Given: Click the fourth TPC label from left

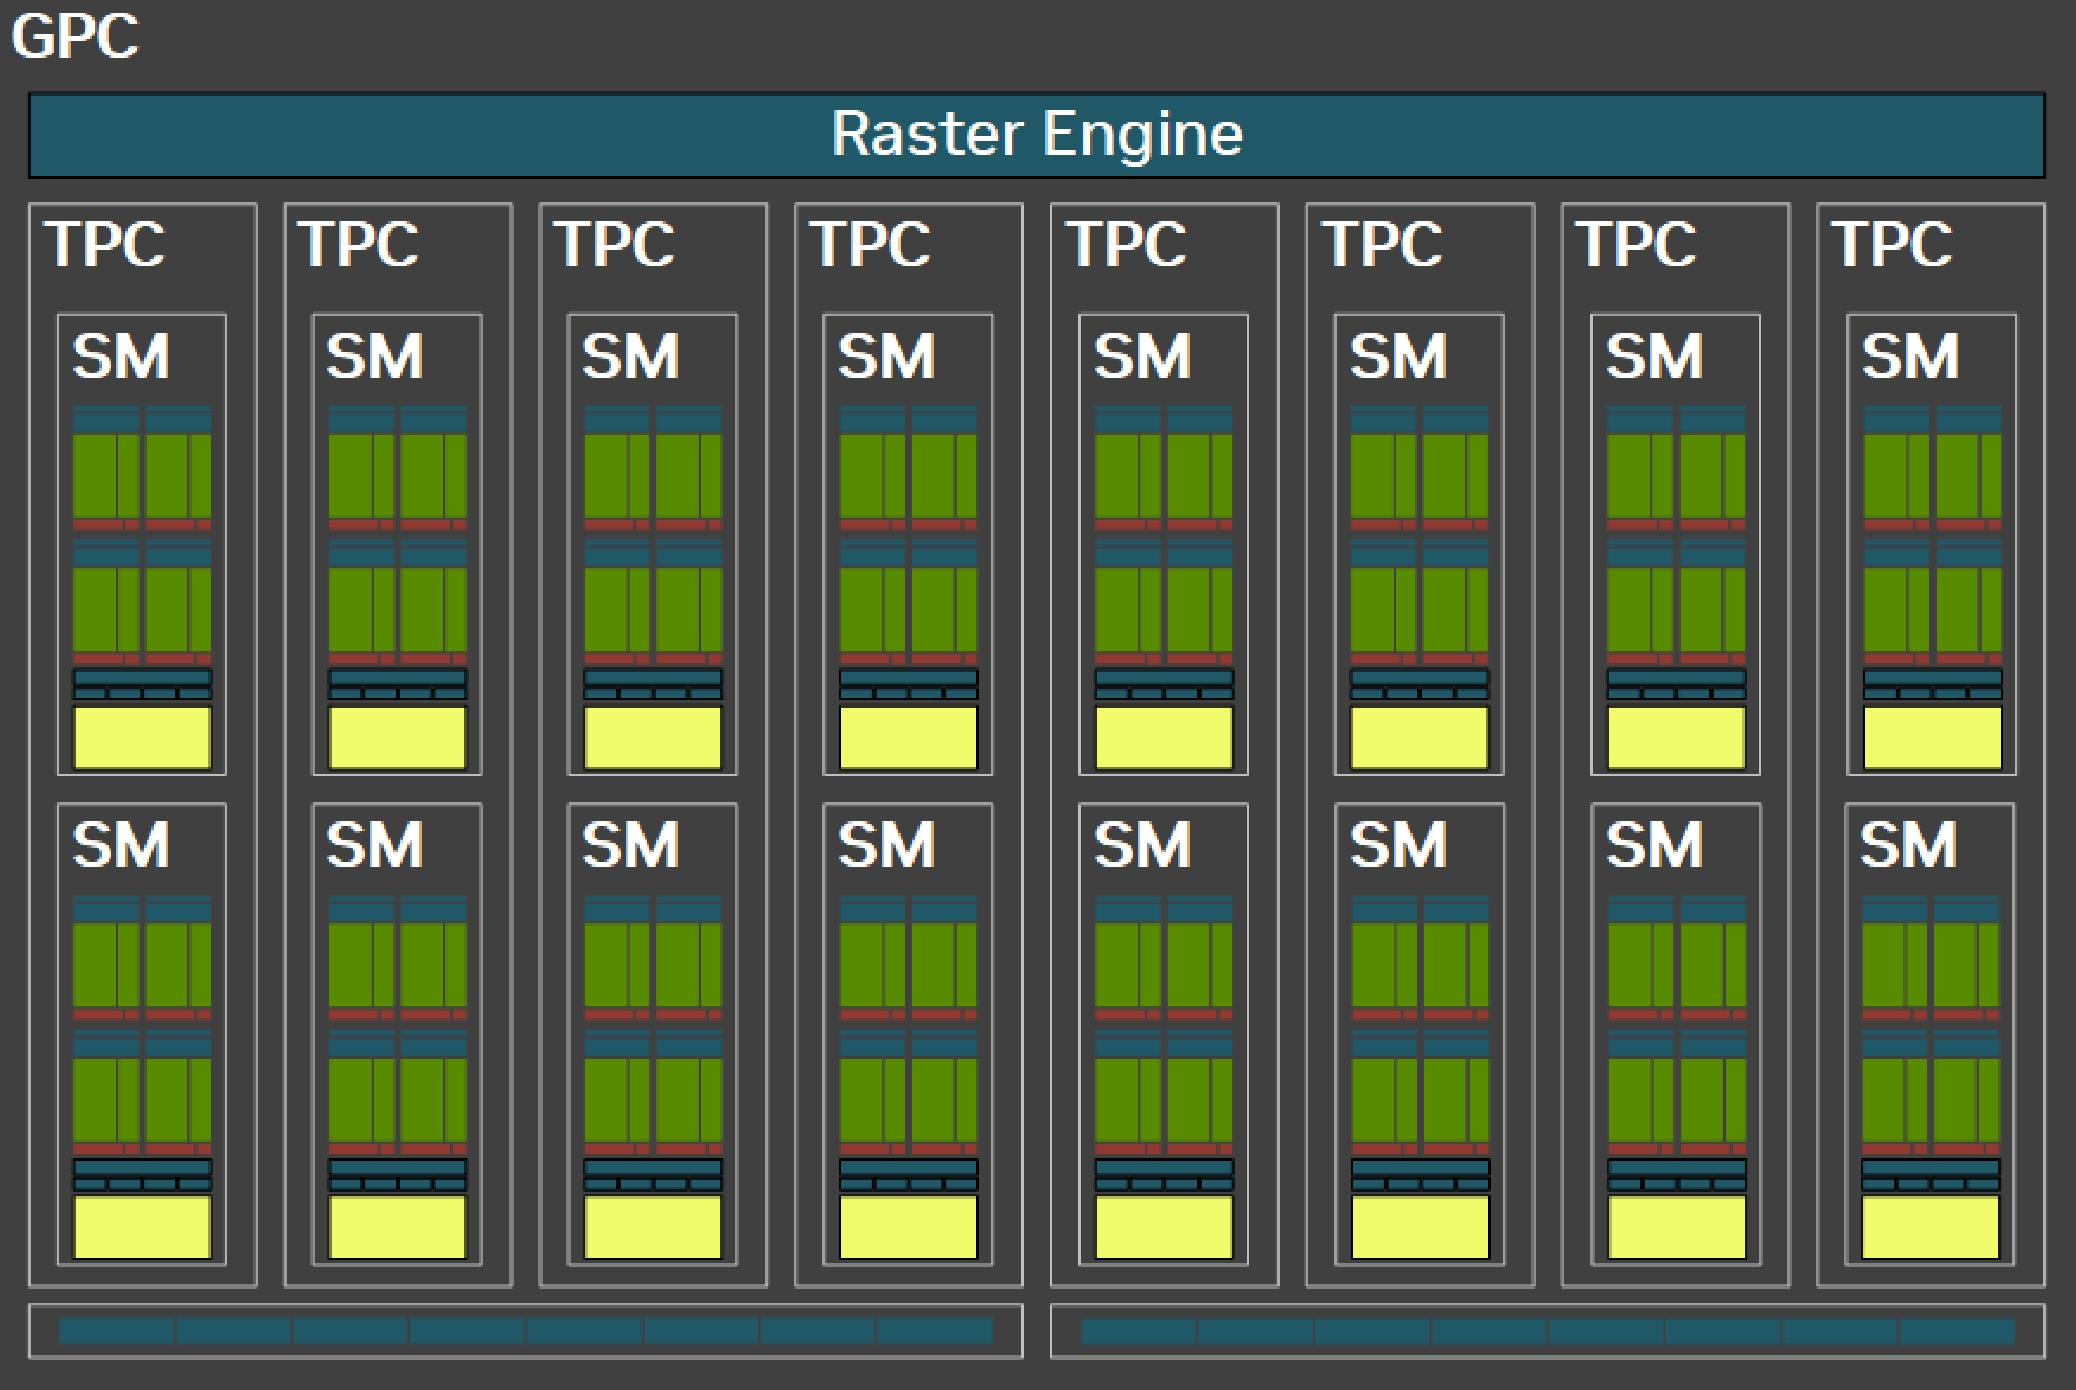Looking at the screenshot, I should [870, 244].
